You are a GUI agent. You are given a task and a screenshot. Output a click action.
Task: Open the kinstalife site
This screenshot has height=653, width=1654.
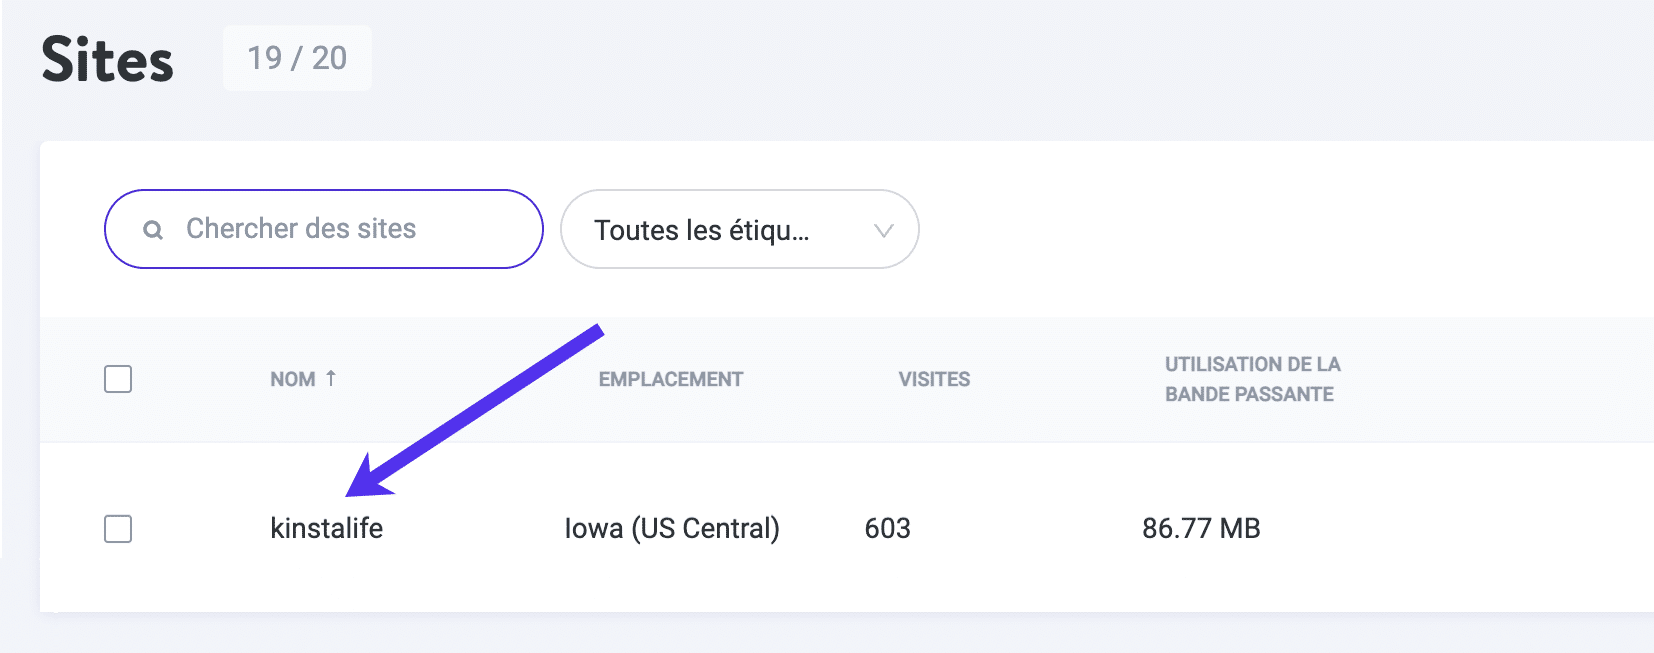328,529
